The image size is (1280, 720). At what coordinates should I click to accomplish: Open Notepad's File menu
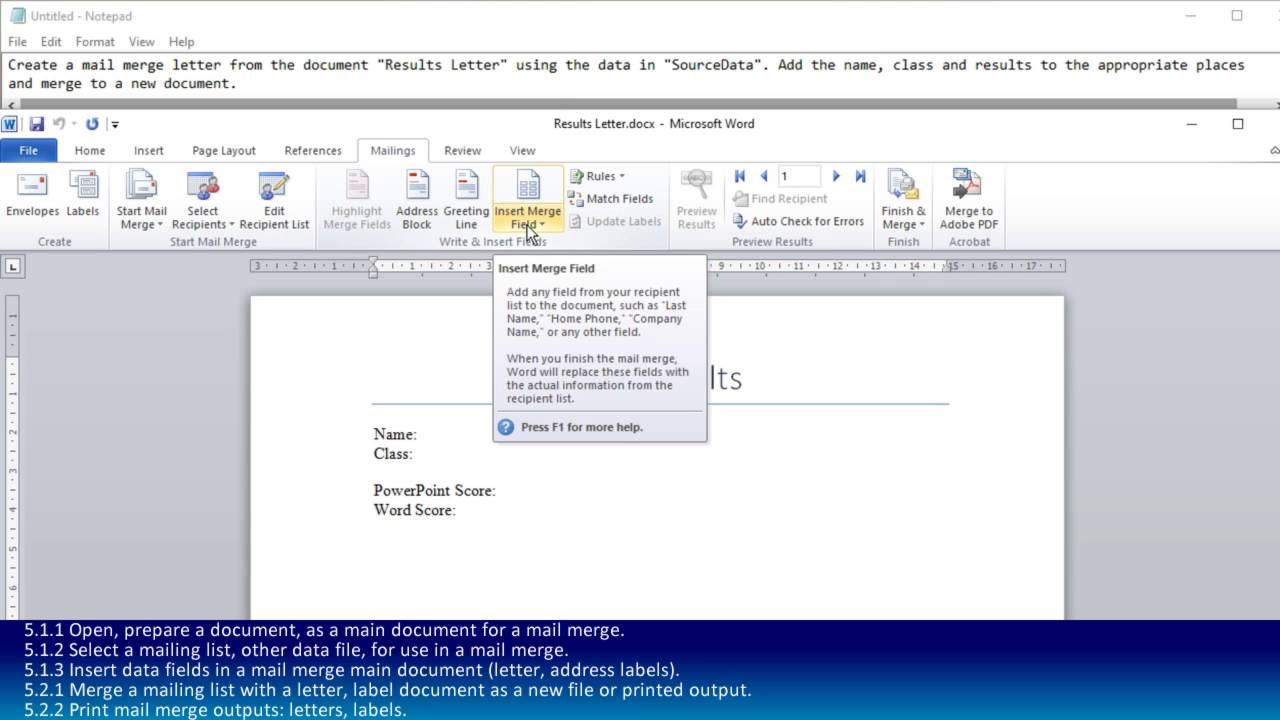click(x=17, y=42)
